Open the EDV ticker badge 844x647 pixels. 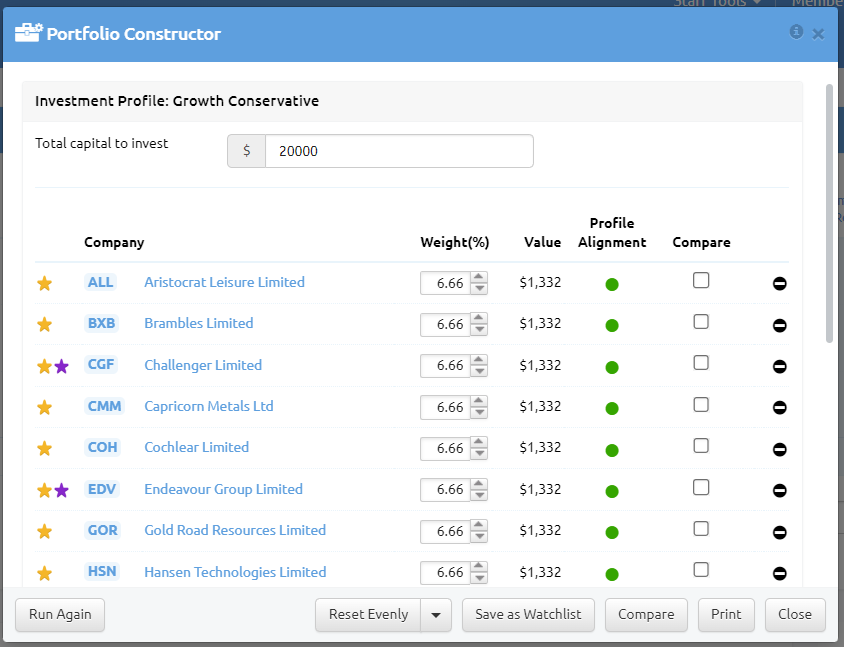[x=102, y=489]
